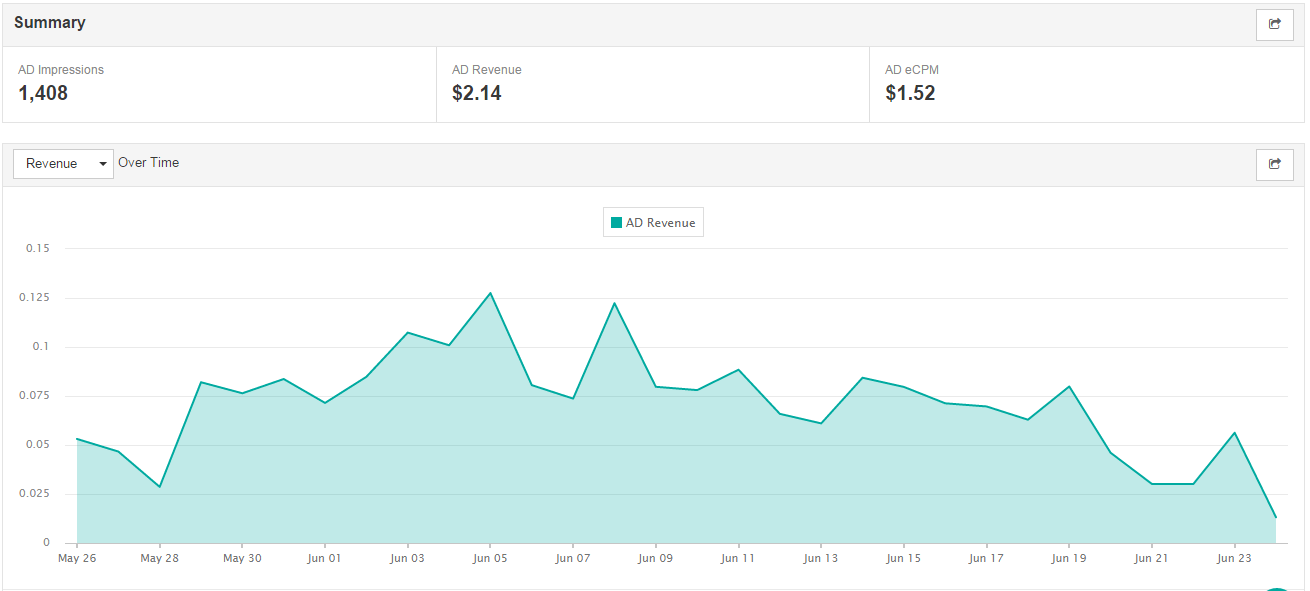Click the Jun 05 peak data point
This screenshot has height=591, width=1310.
click(x=490, y=293)
